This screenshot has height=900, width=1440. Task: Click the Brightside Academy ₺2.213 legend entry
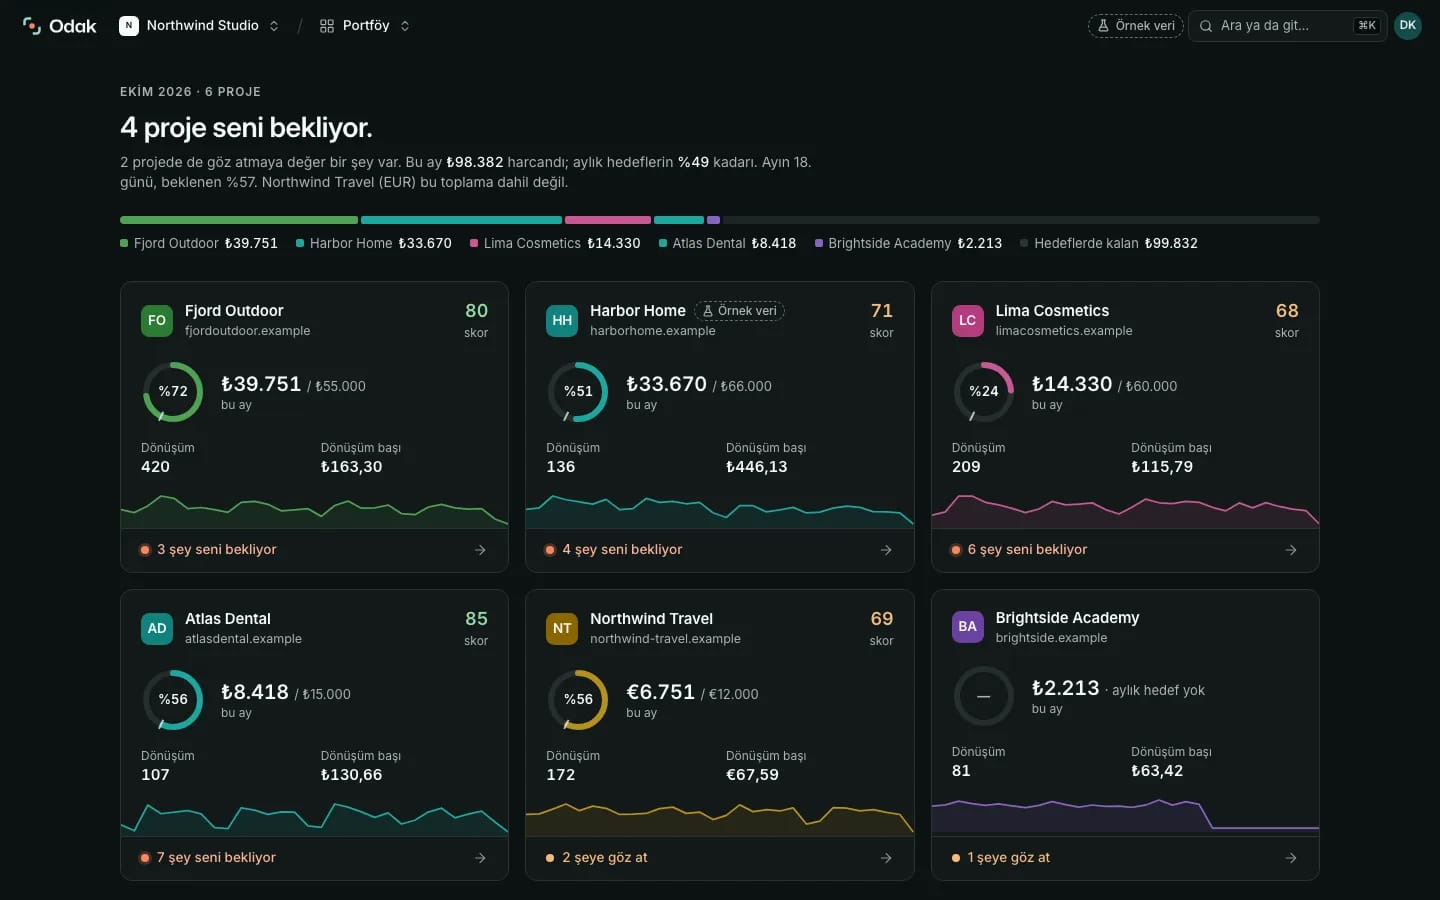pos(908,243)
